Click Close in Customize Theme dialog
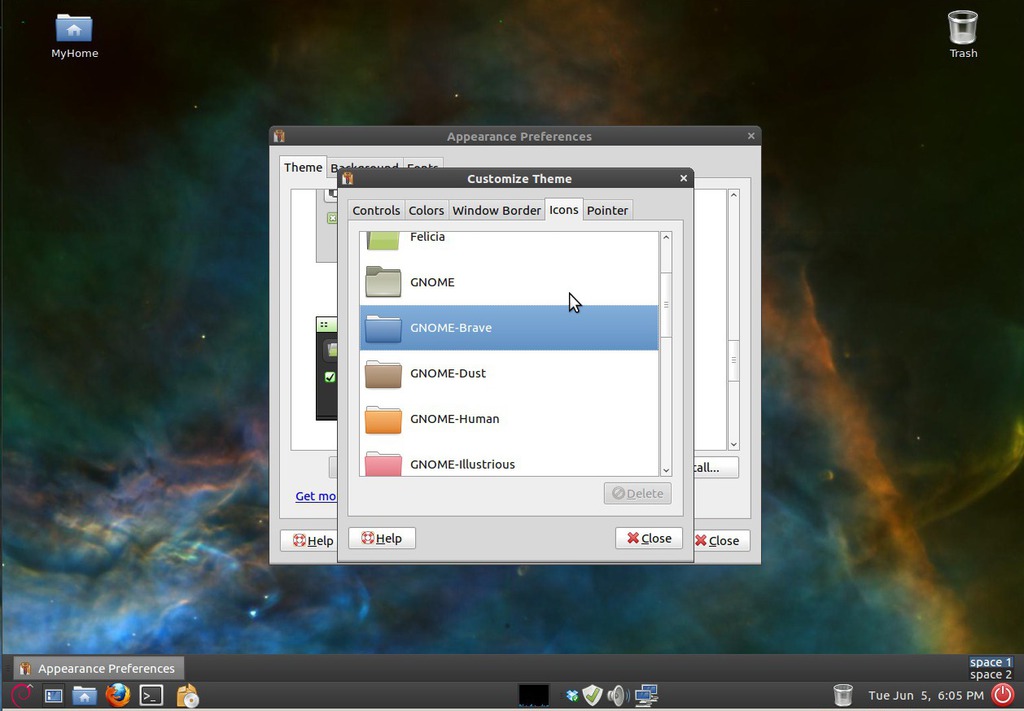This screenshot has width=1024, height=711. click(648, 538)
